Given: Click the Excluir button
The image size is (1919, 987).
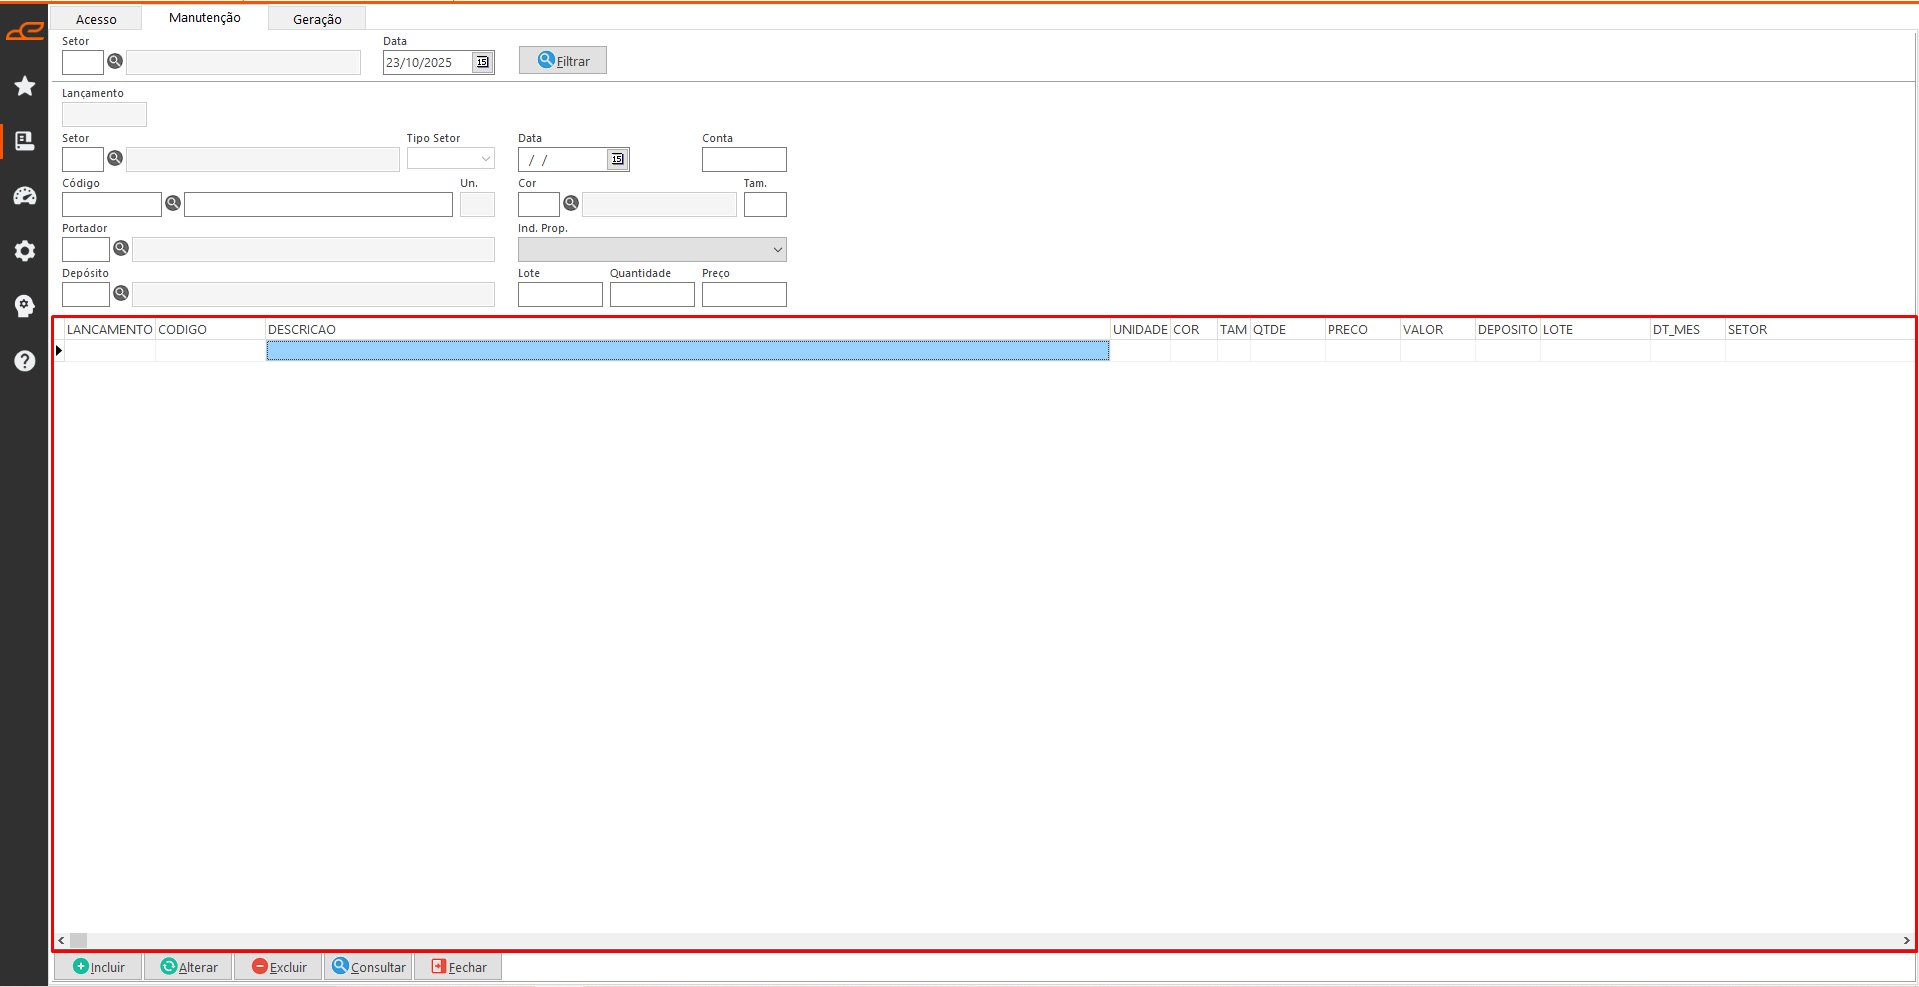Looking at the screenshot, I should click(x=279, y=967).
